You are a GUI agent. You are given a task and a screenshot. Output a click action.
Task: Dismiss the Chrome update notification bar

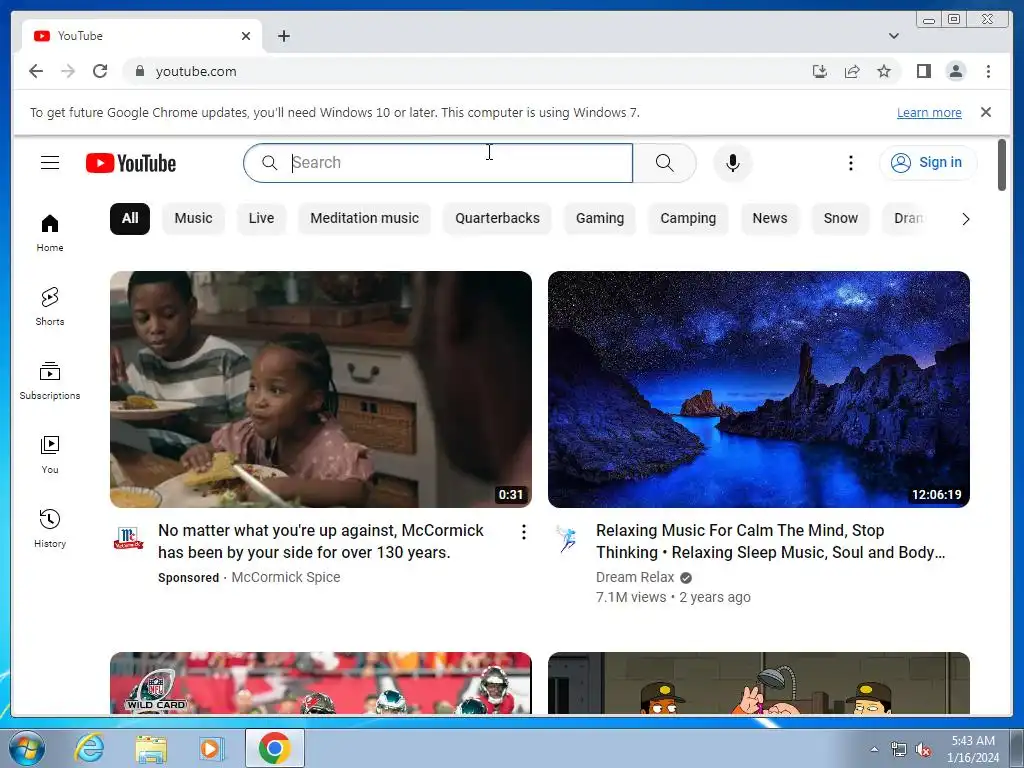[985, 112]
